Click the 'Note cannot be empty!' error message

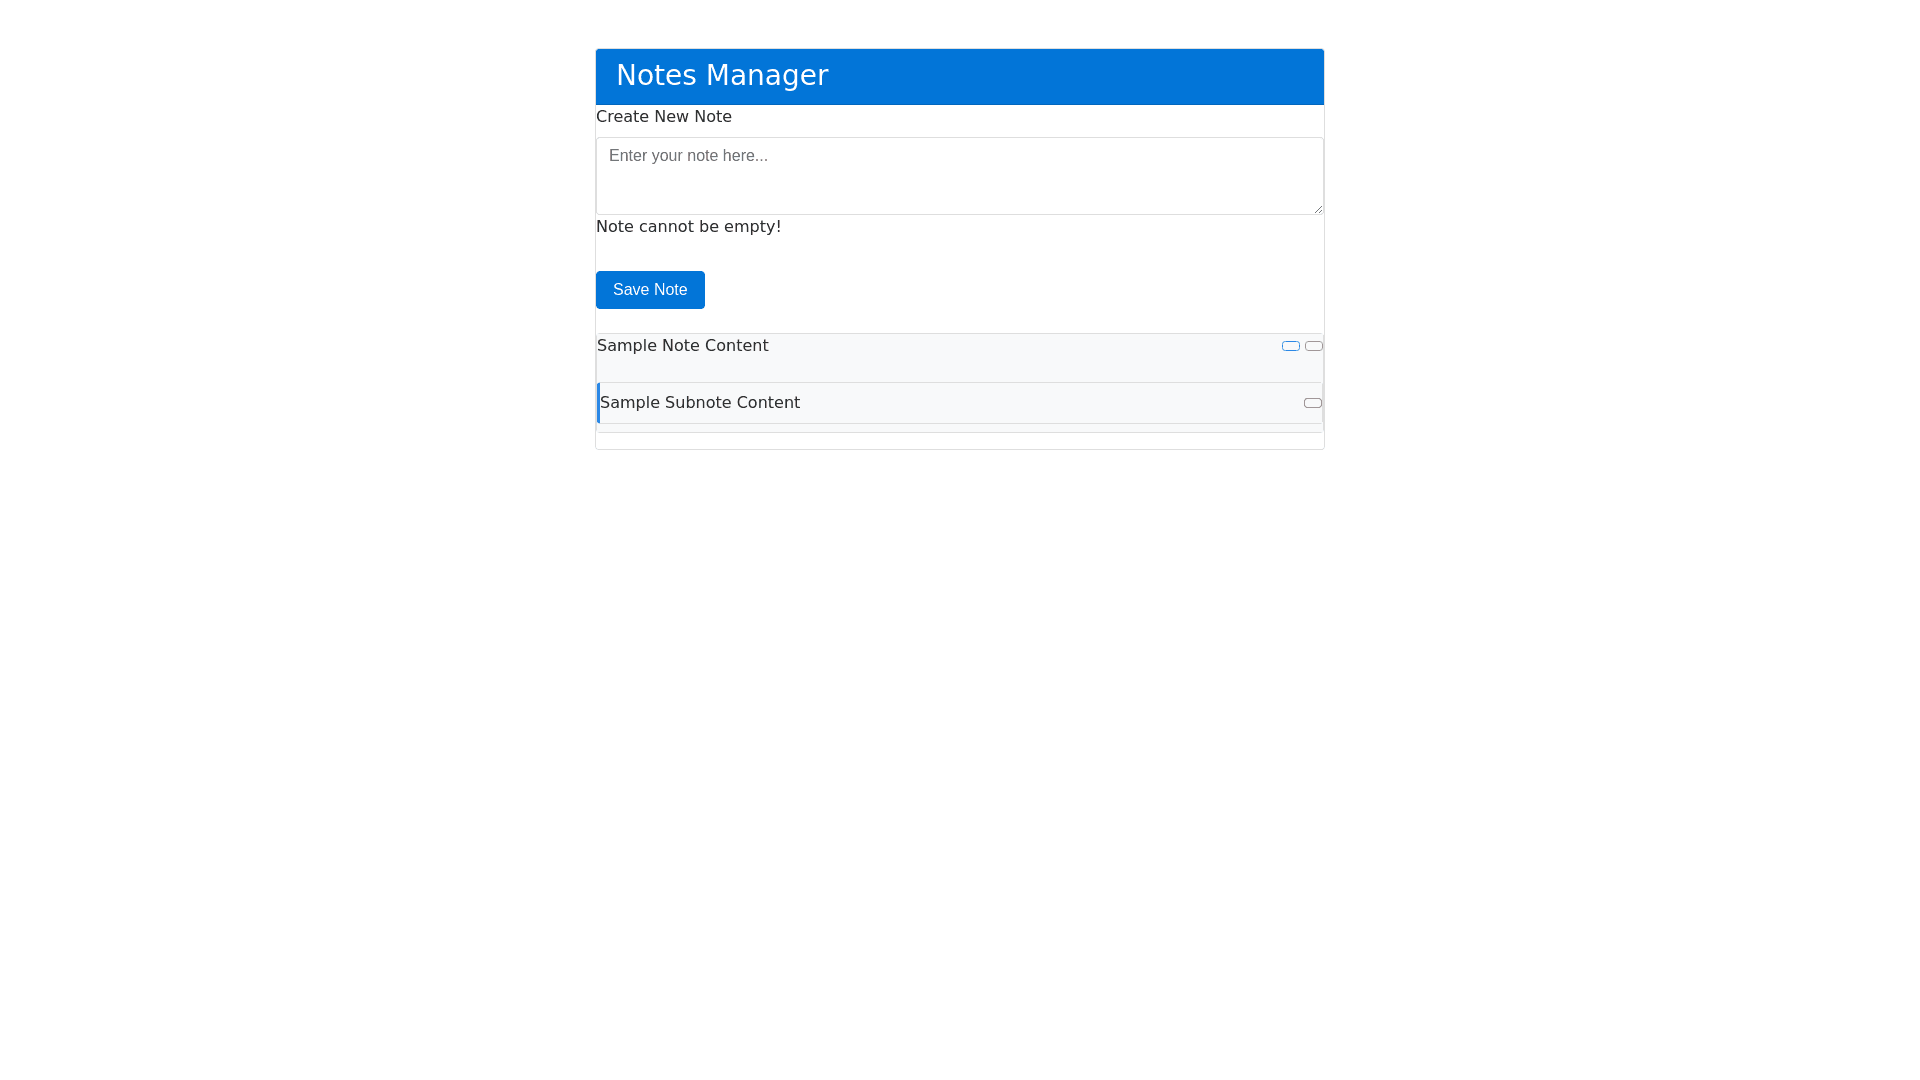pyautogui.click(x=689, y=227)
